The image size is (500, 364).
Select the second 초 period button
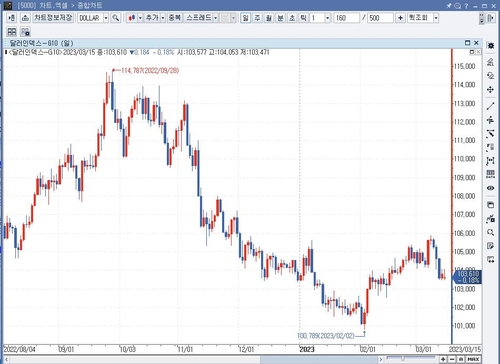coord(292,18)
